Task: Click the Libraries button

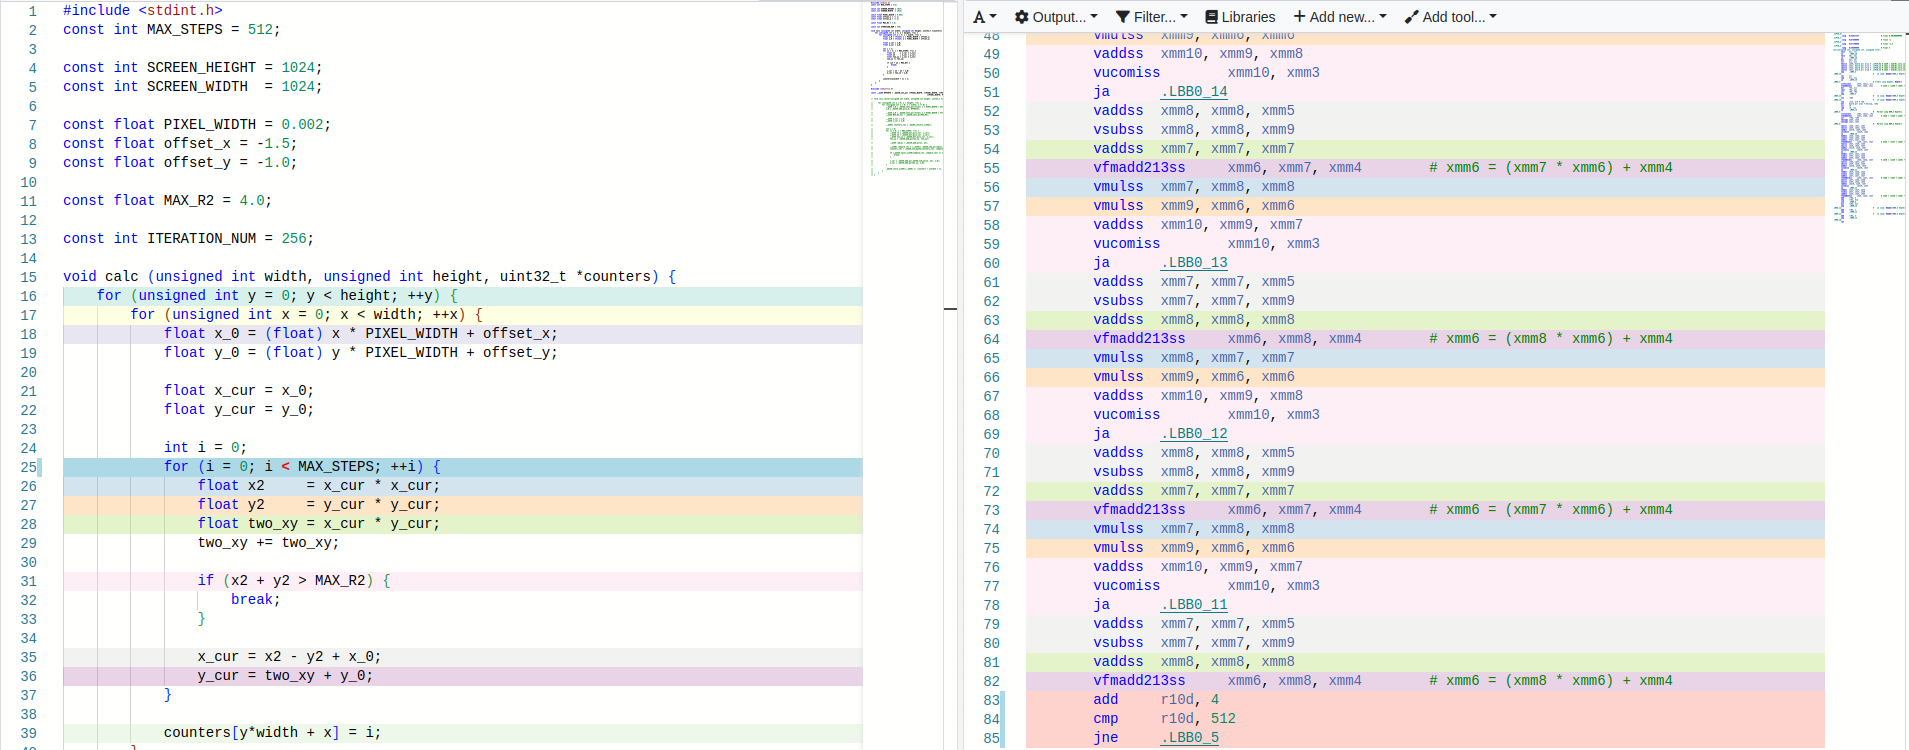Action: tap(1240, 17)
